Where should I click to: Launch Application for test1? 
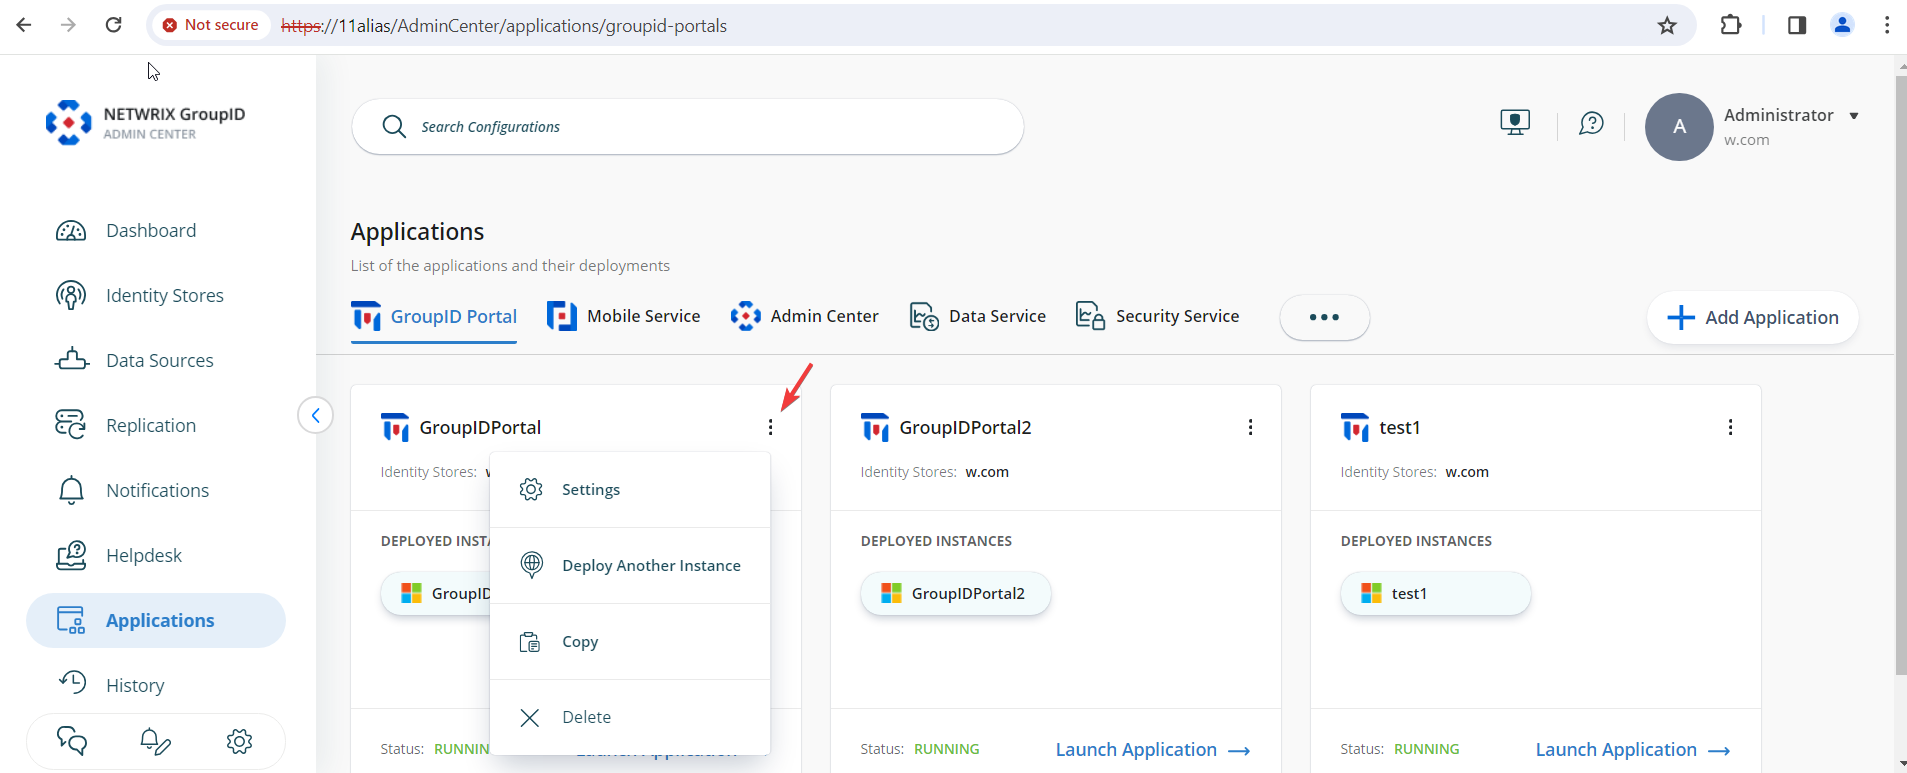point(1633,750)
